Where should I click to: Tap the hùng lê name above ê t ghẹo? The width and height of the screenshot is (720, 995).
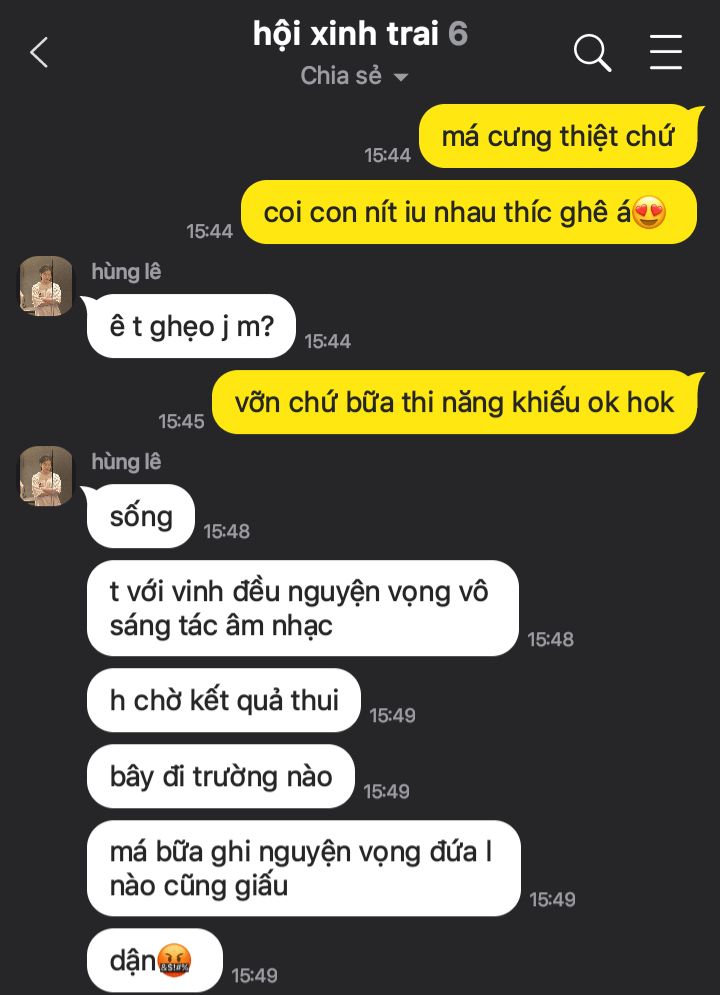coord(126,272)
